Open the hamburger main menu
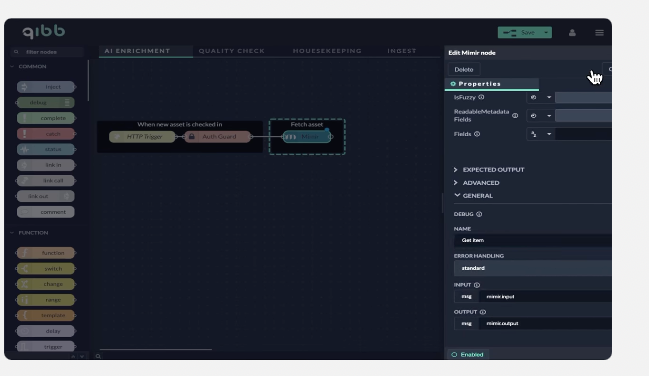This screenshot has height=376, width=649. pos(599,33)
